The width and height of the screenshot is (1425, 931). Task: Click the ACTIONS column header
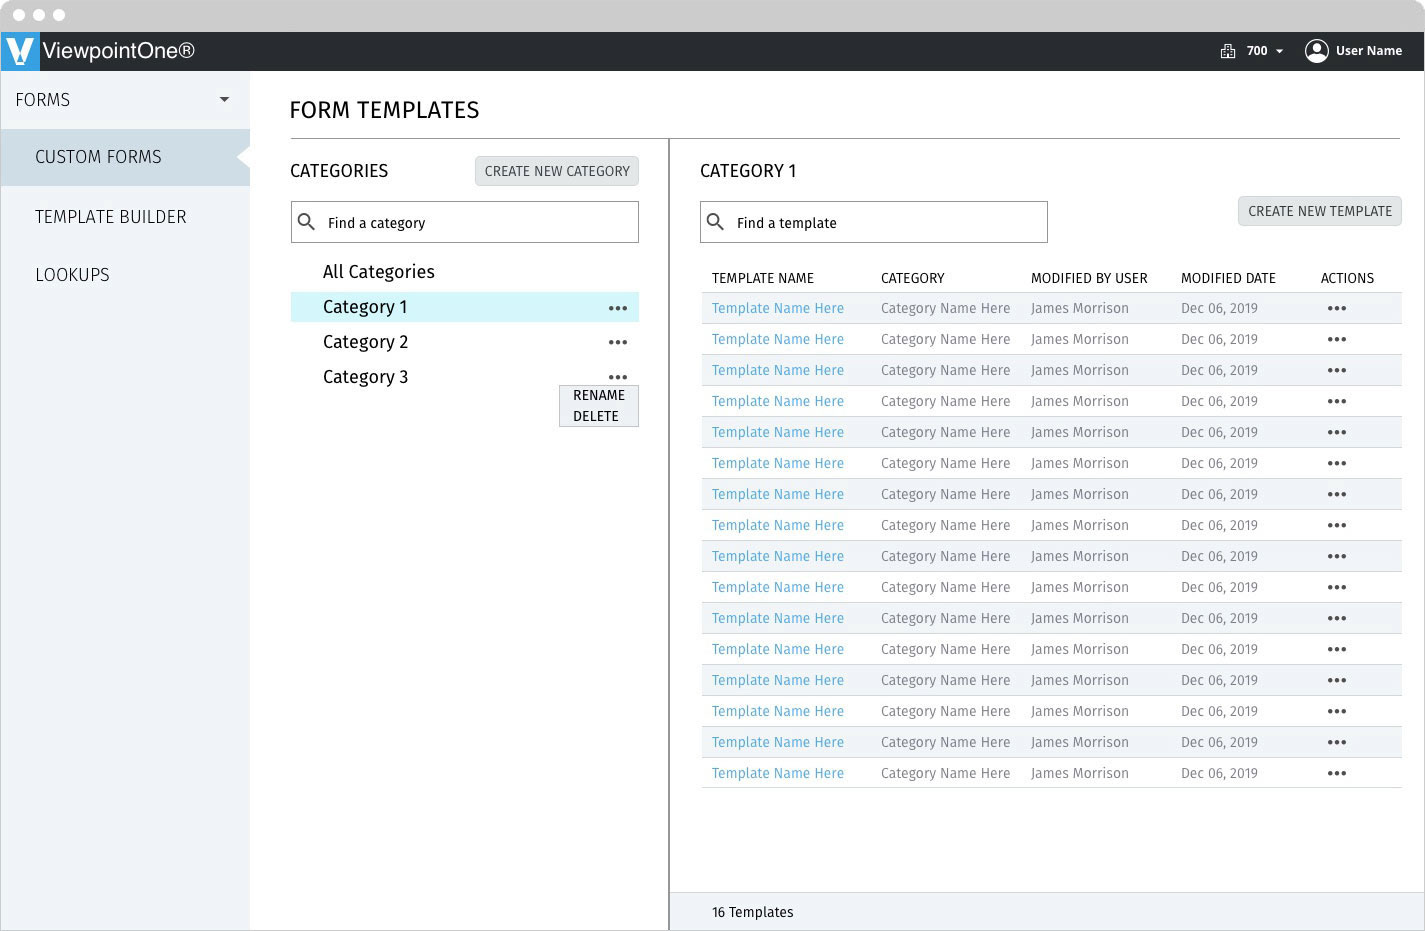click(1347, 278)
